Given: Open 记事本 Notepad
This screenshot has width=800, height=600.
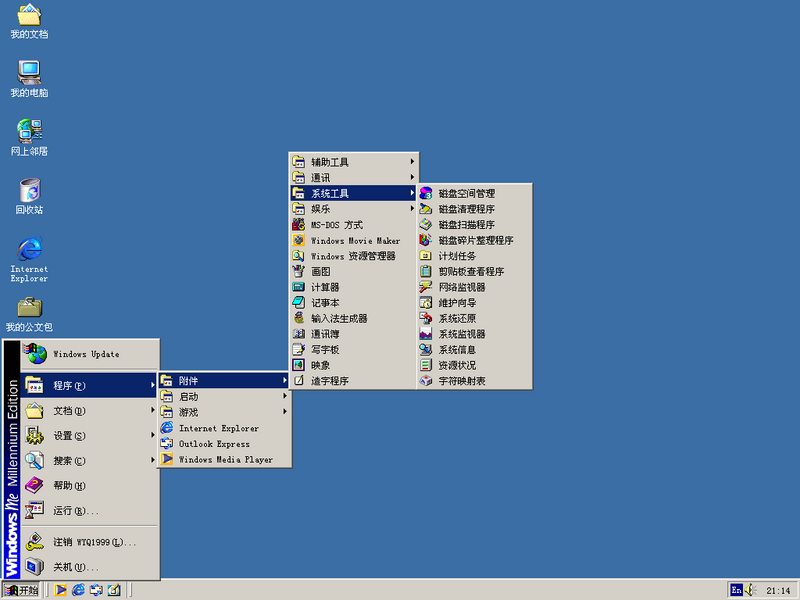Looking at the screenshot, I should coord(353,303).
